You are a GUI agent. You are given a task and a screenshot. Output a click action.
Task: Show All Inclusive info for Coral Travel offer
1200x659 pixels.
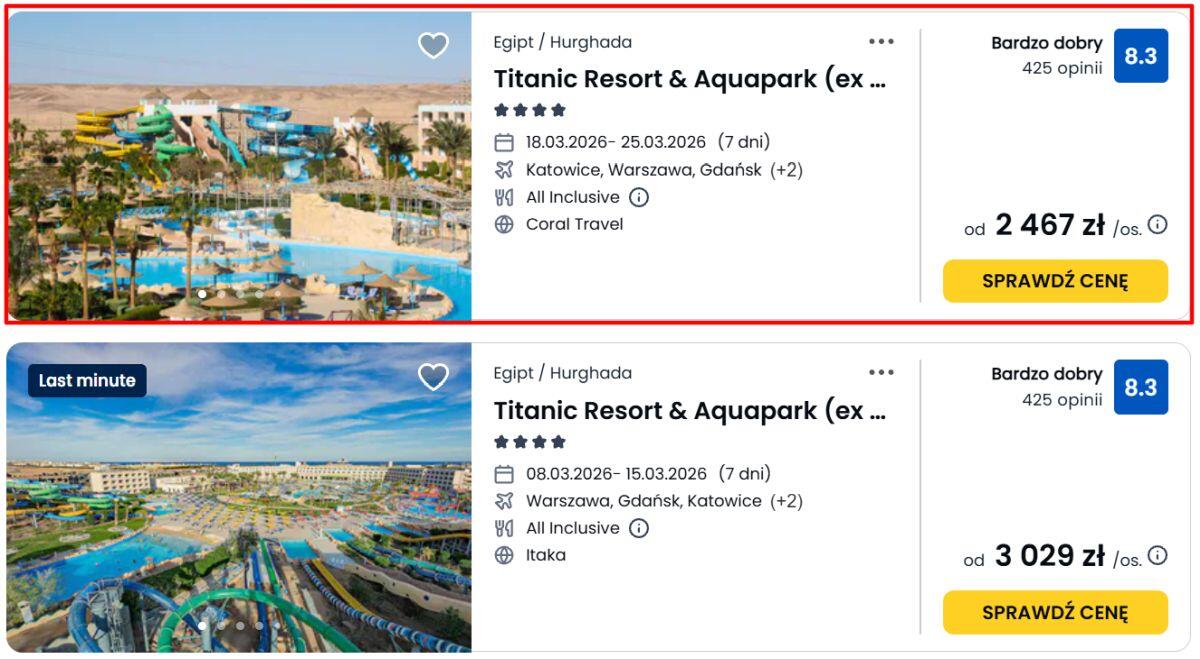click(x=639, y=197)
